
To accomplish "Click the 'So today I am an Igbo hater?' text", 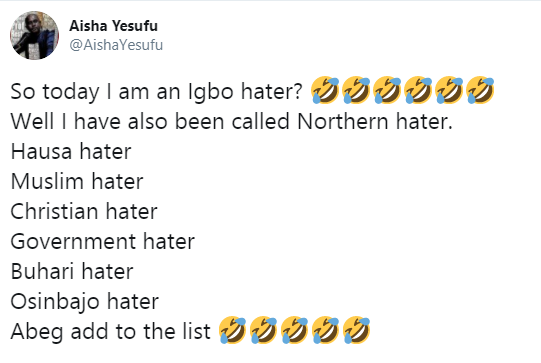I will [157, 92].
